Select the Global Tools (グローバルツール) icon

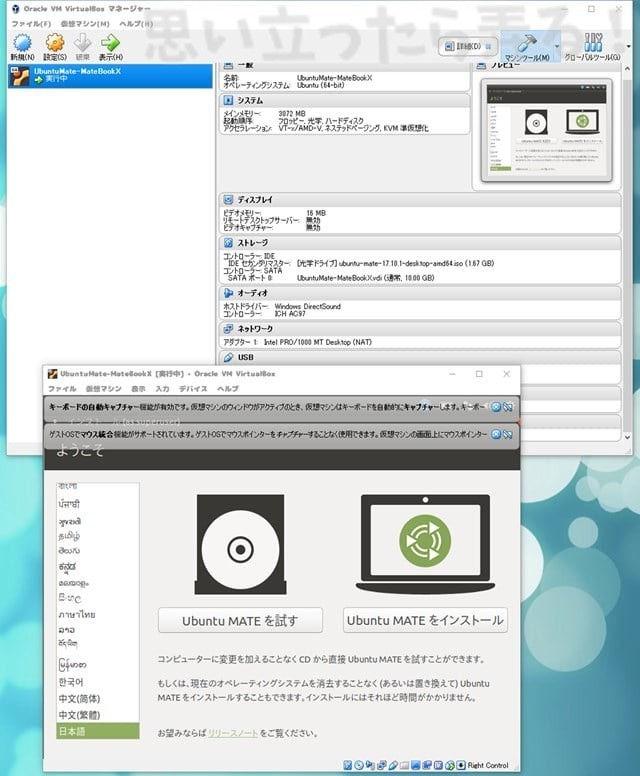[x=592, y=43]
